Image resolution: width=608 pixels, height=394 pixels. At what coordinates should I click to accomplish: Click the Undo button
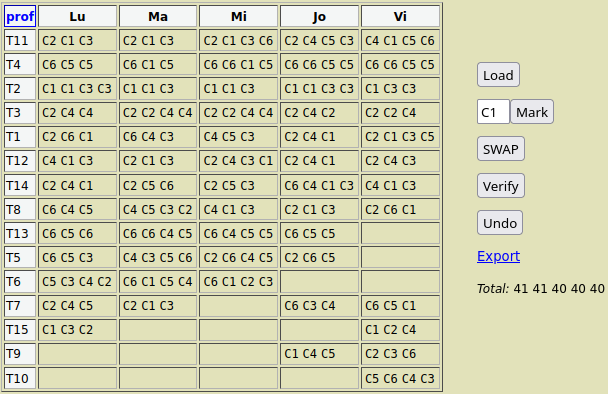(500, 223)
